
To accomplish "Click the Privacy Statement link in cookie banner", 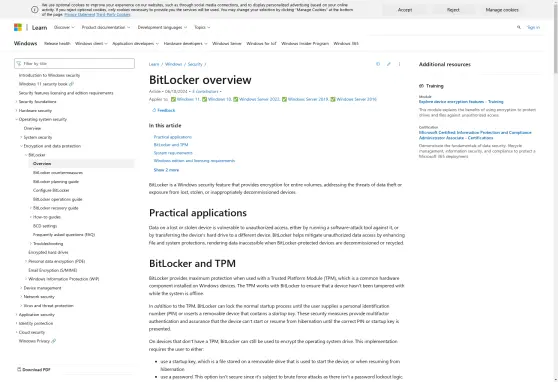I will pyautogui.click(x=79, y=15).
